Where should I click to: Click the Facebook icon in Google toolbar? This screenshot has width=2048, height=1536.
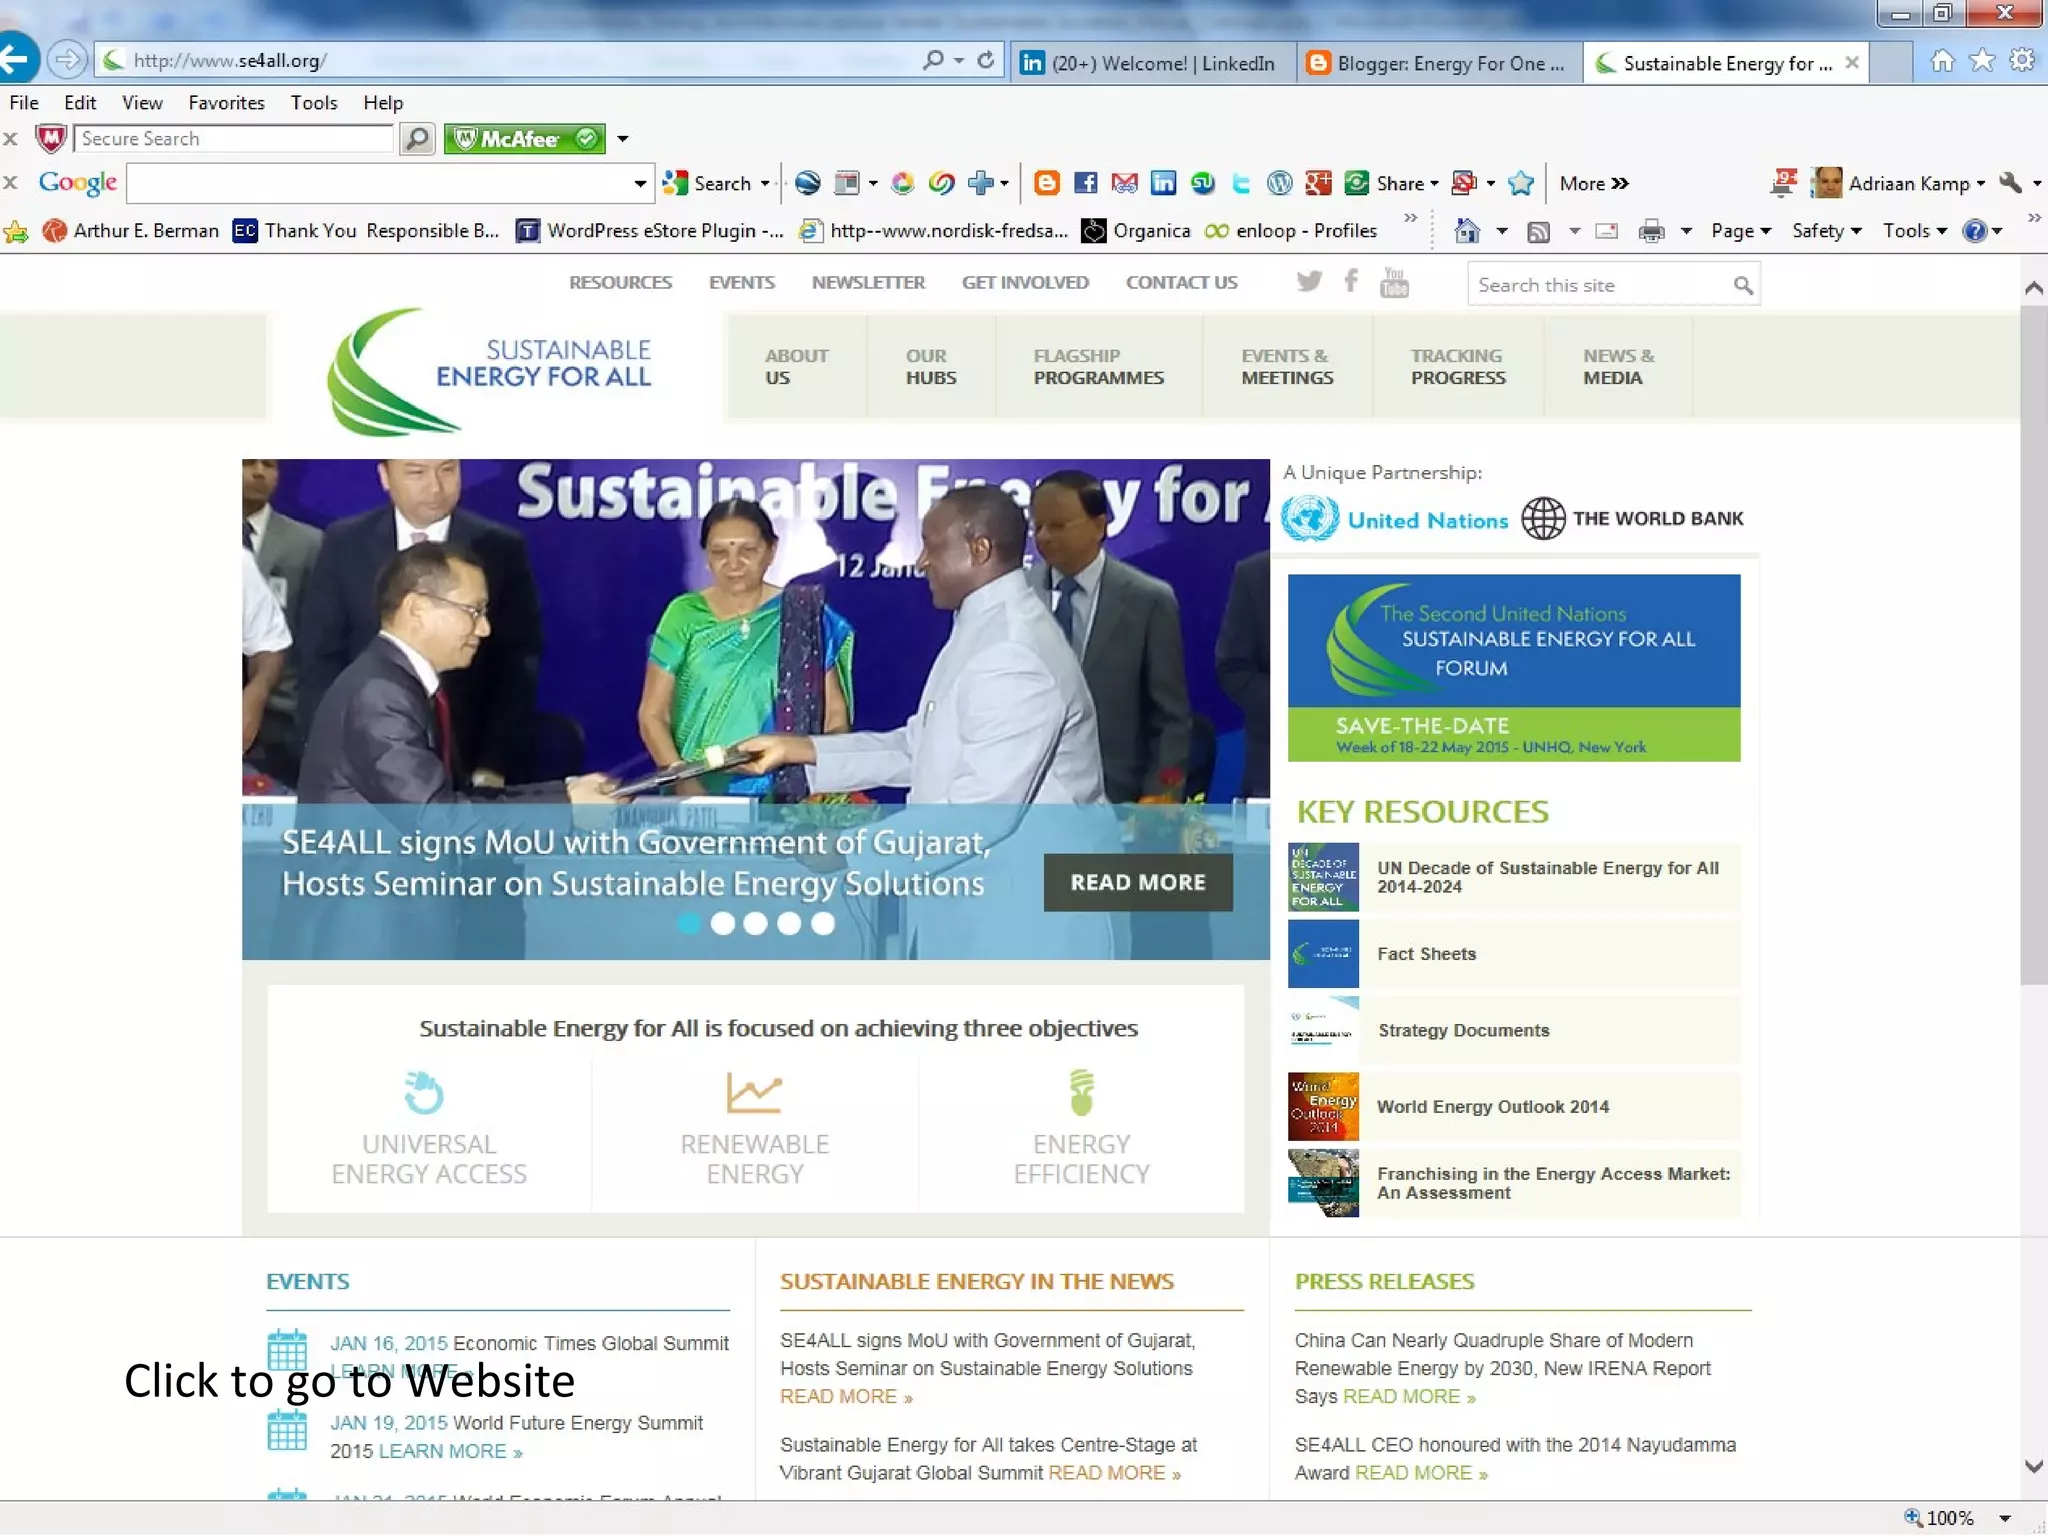[1085, 183]
